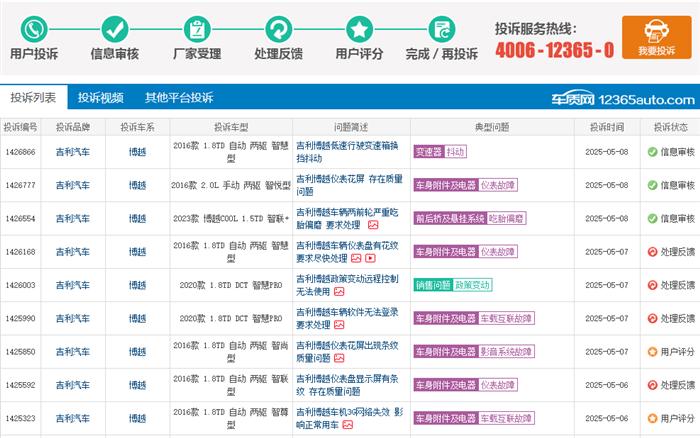Click red 处理反馈 status icon for 1425592
The width and height of the screenshot is (700, 438).
pos(652,385)
